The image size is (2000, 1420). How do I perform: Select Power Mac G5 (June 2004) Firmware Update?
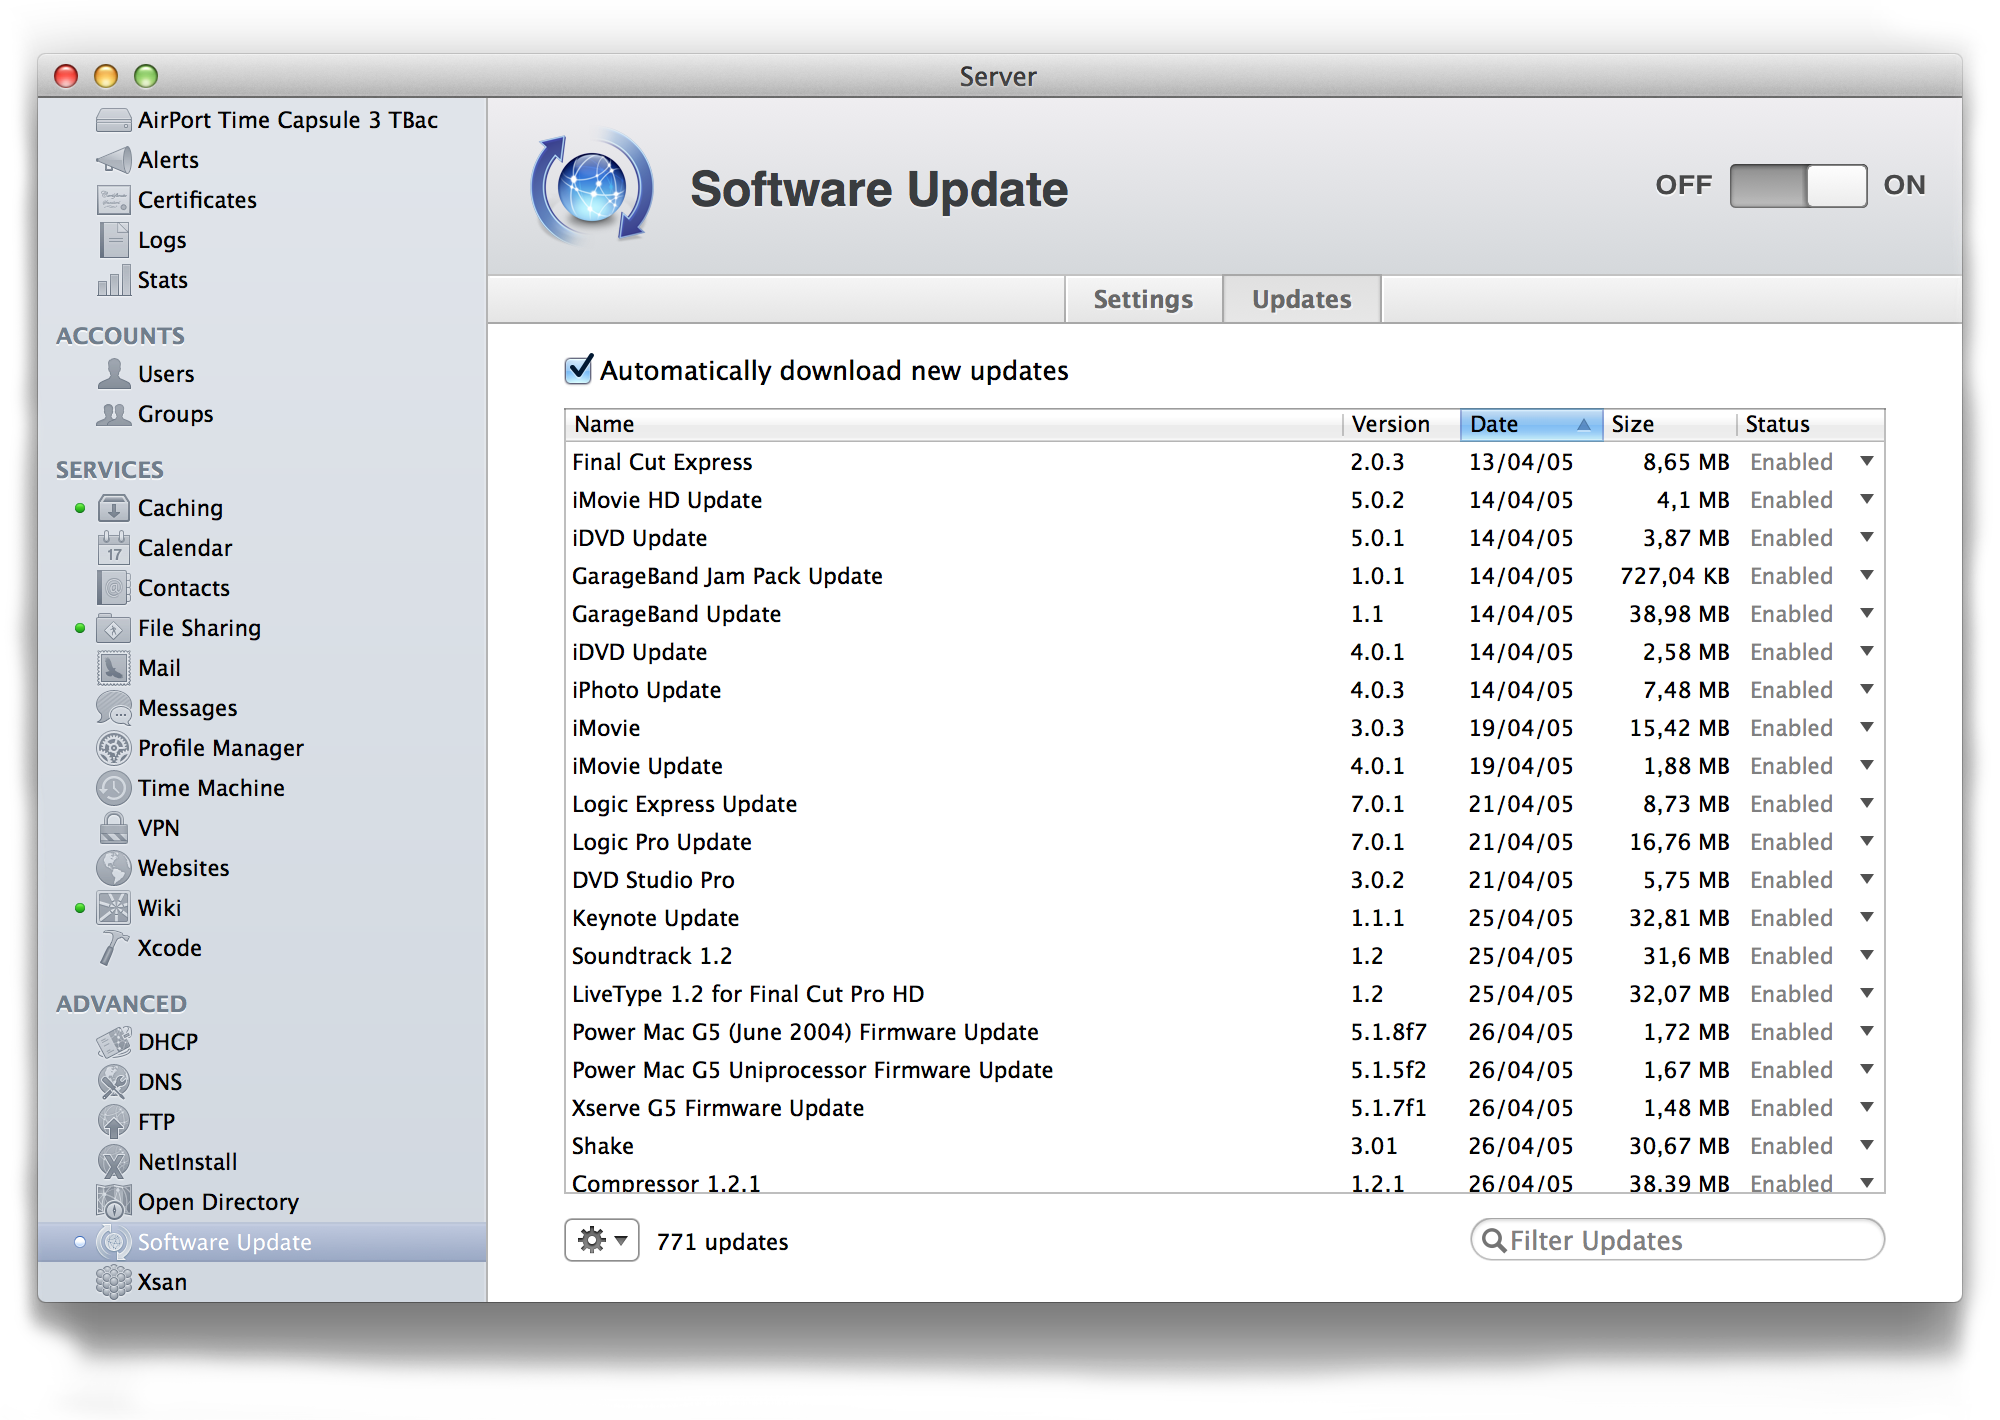(x=1224, y=1032)
